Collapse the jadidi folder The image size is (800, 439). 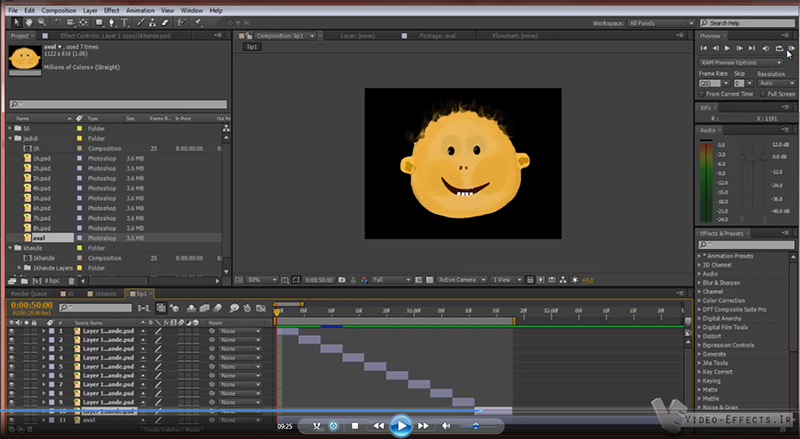(10, 138)
